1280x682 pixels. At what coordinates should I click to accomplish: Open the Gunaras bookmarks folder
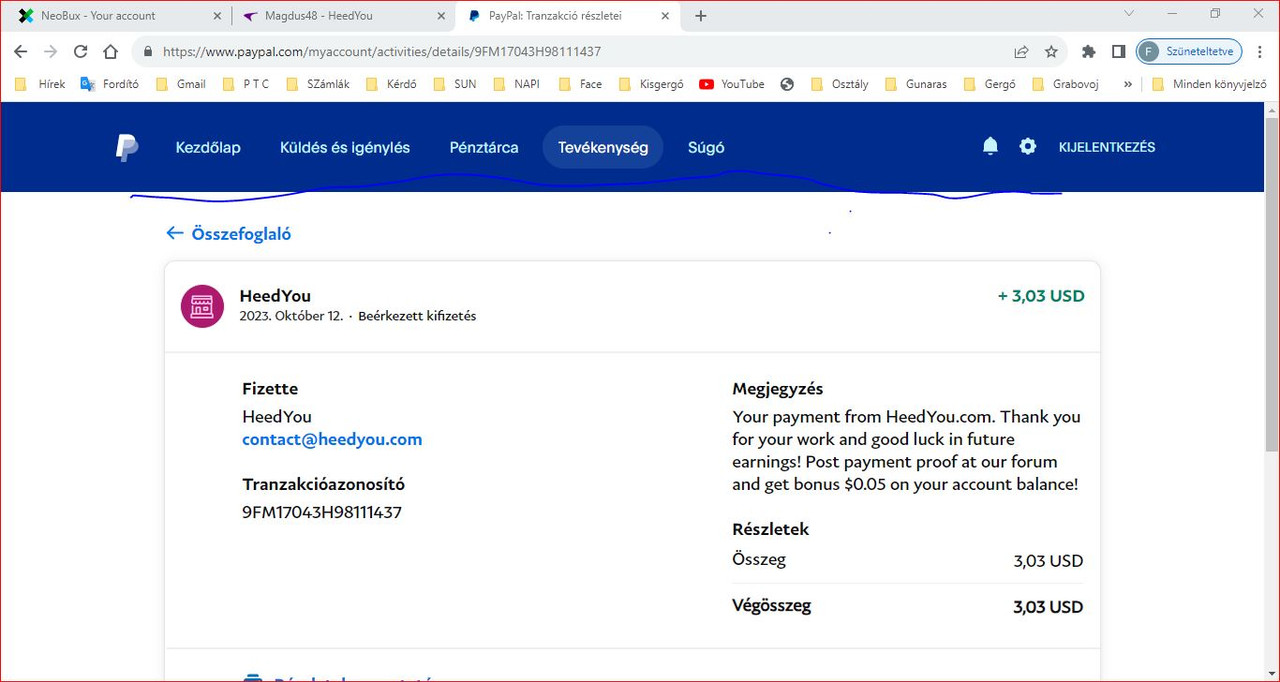pyautogui.click(x=915, y=84)
